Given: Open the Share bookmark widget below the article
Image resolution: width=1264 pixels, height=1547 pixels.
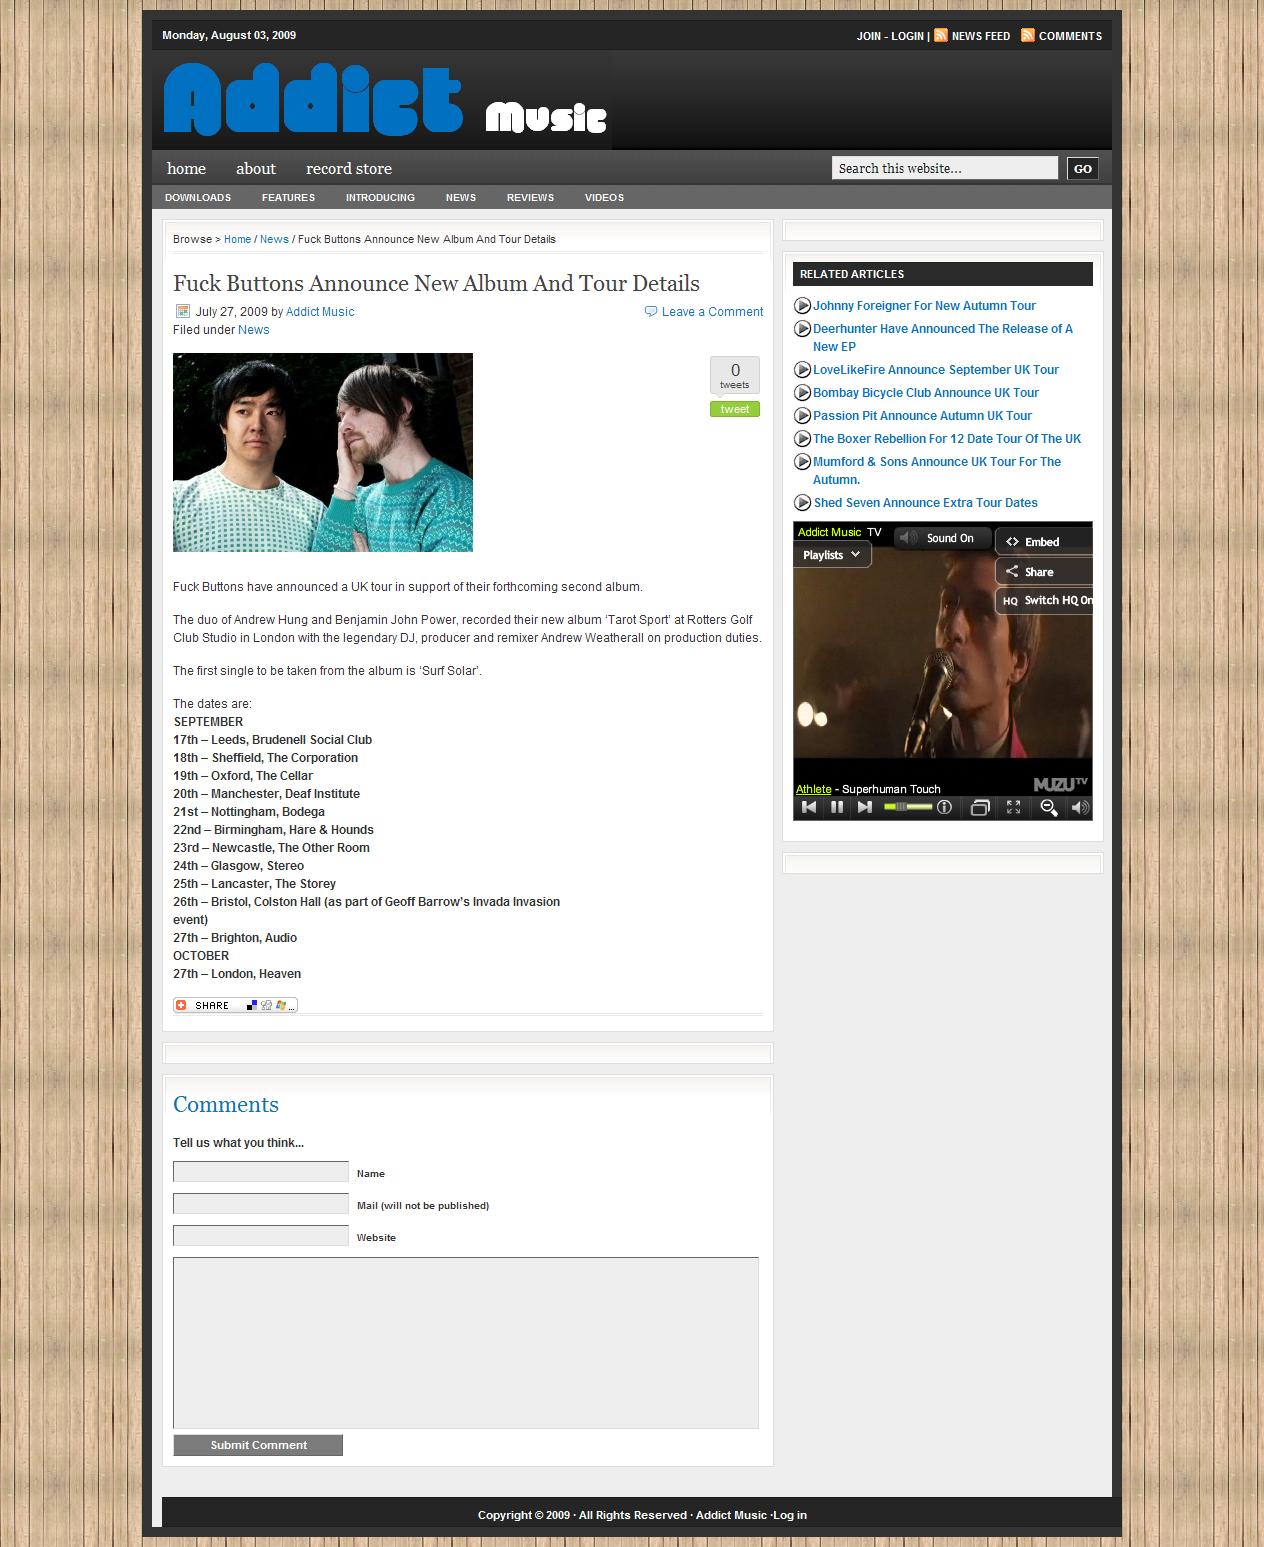Looking at the screenshot, I should [x=235, y=1005].
